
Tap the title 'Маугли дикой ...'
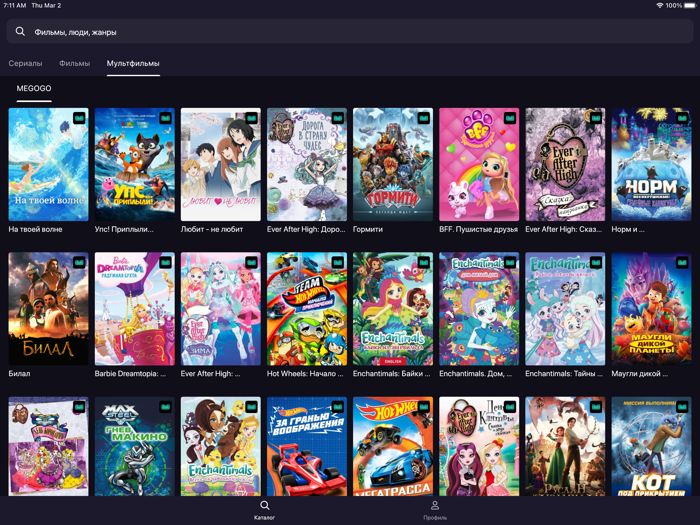[x=640, y=374]
